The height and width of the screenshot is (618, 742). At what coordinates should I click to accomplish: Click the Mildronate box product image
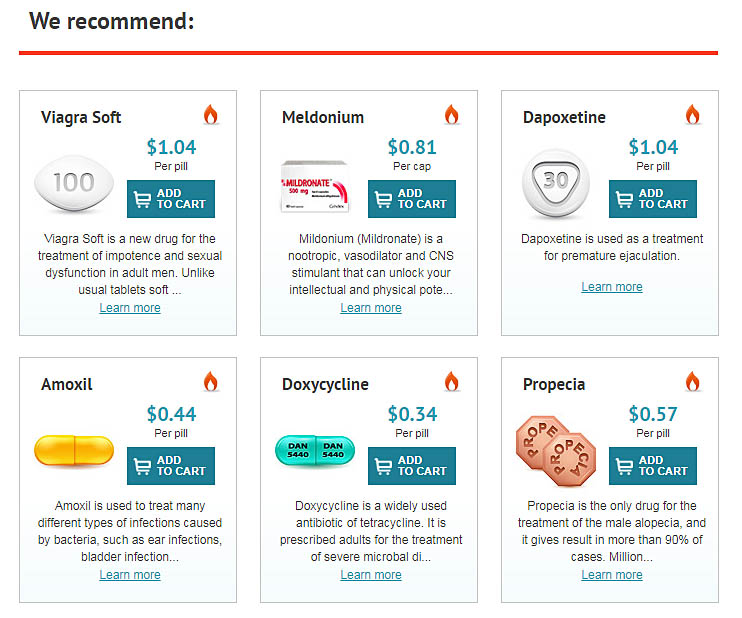pos(315,186)
